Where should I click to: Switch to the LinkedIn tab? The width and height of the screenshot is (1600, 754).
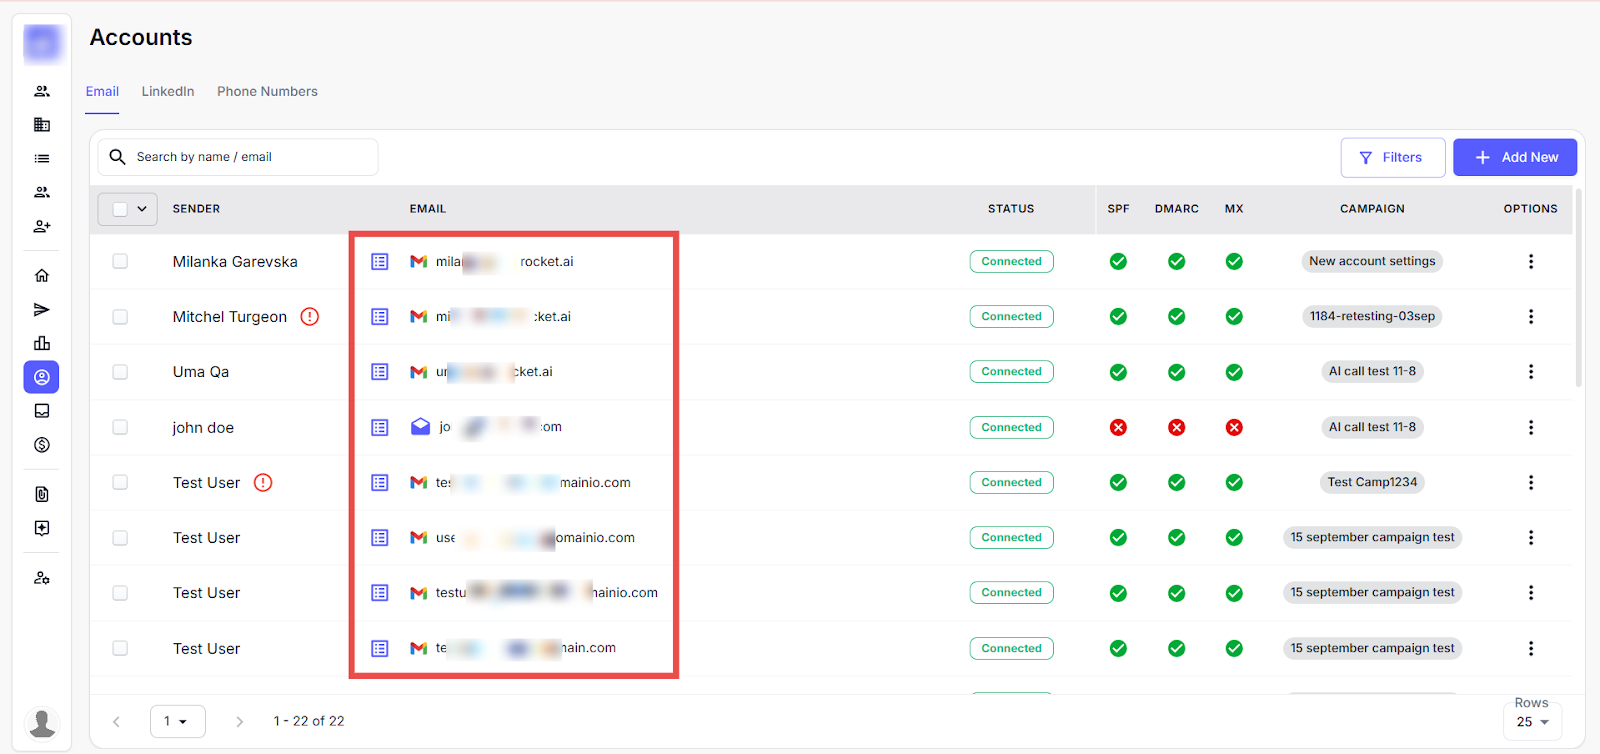(x=168, y=92)
